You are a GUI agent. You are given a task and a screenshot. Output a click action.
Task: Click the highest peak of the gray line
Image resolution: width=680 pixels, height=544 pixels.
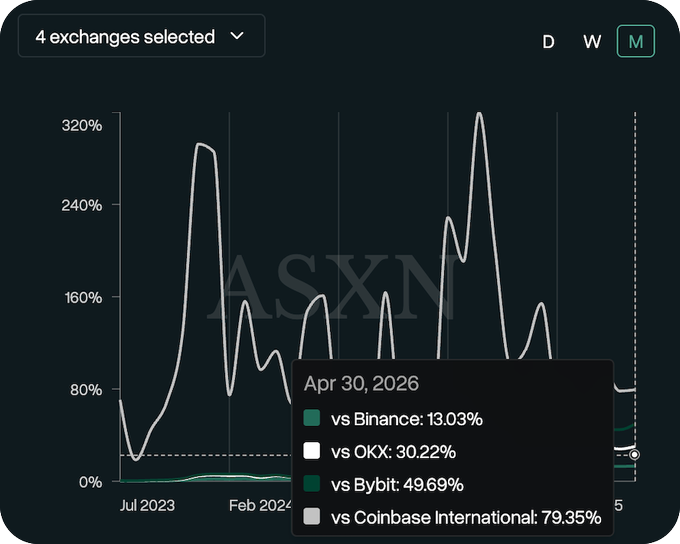coord(479,114)
